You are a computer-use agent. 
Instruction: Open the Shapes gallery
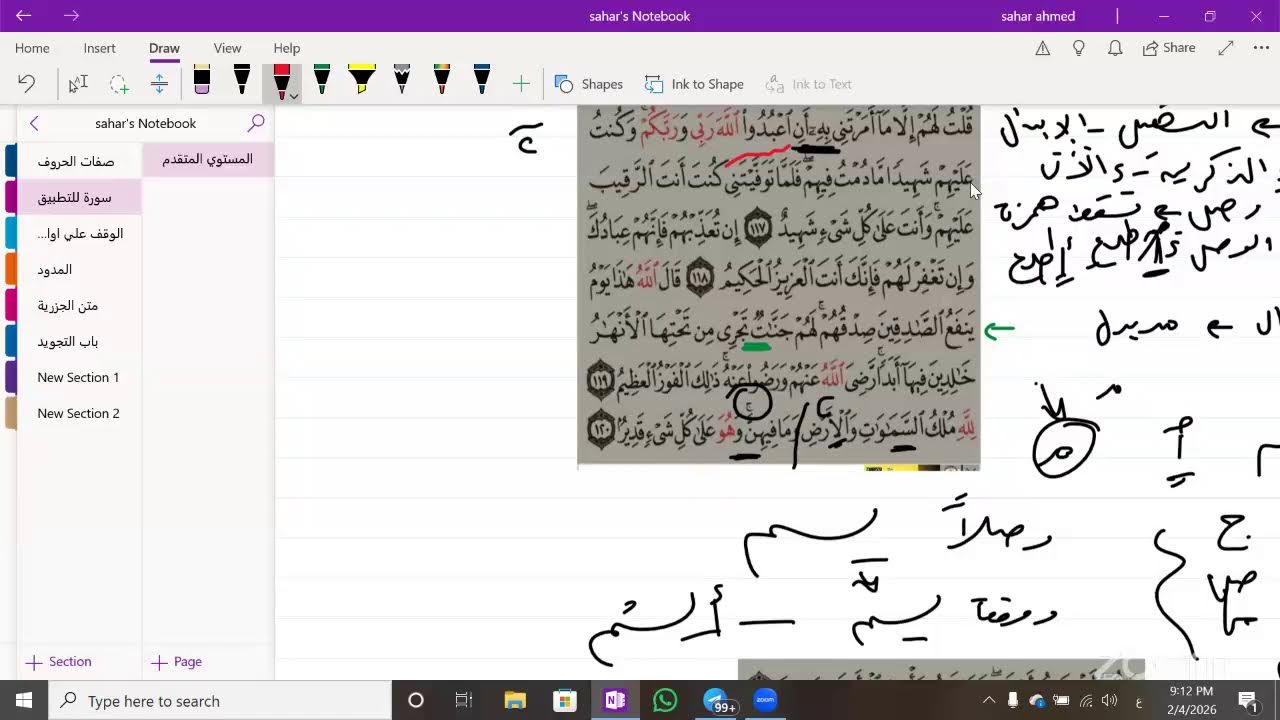click(589, 84)
